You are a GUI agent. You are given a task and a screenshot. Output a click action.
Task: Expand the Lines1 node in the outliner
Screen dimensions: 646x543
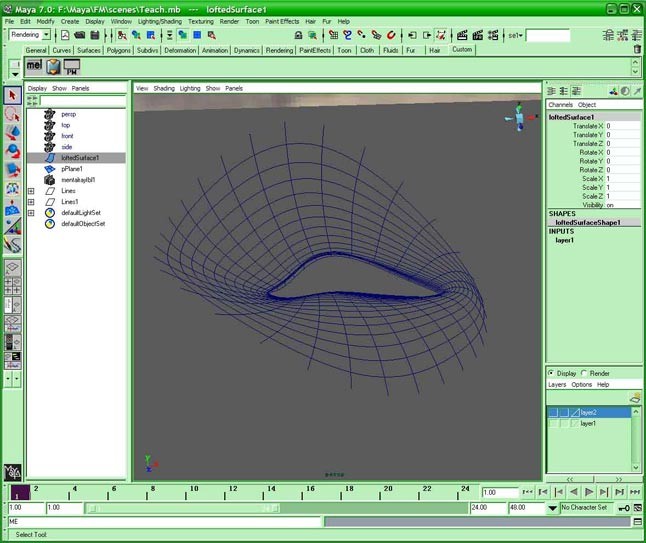[31, 201]
